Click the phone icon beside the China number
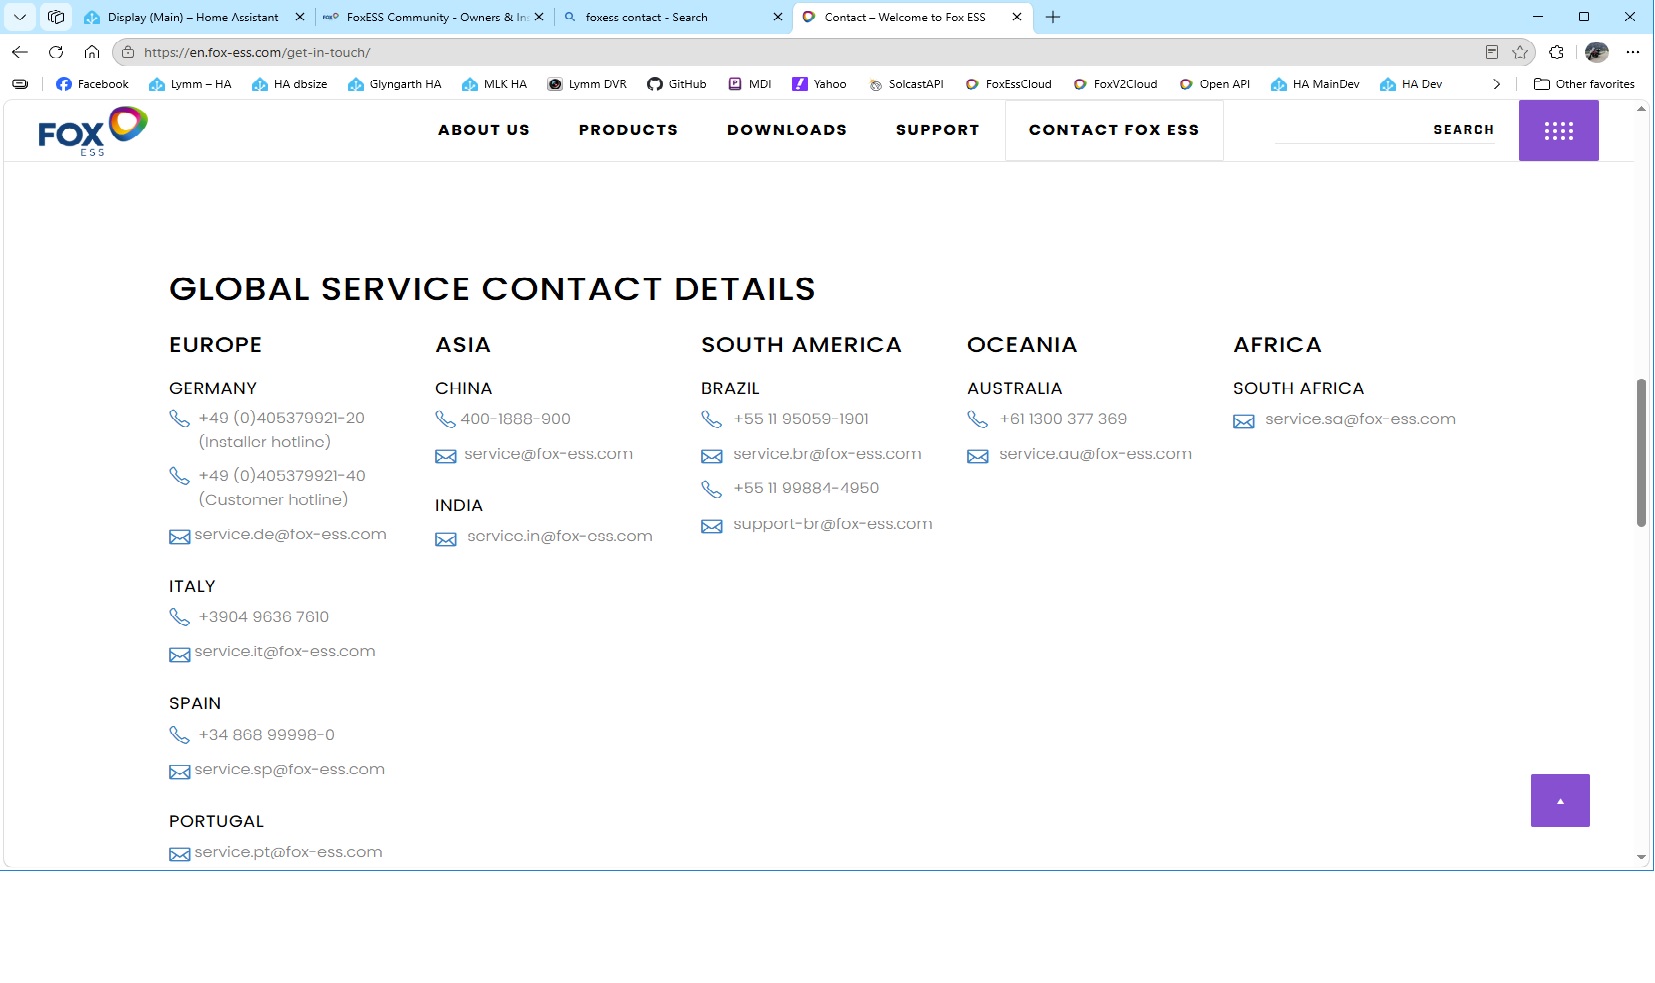The image size is (1655, 983). 445,419
